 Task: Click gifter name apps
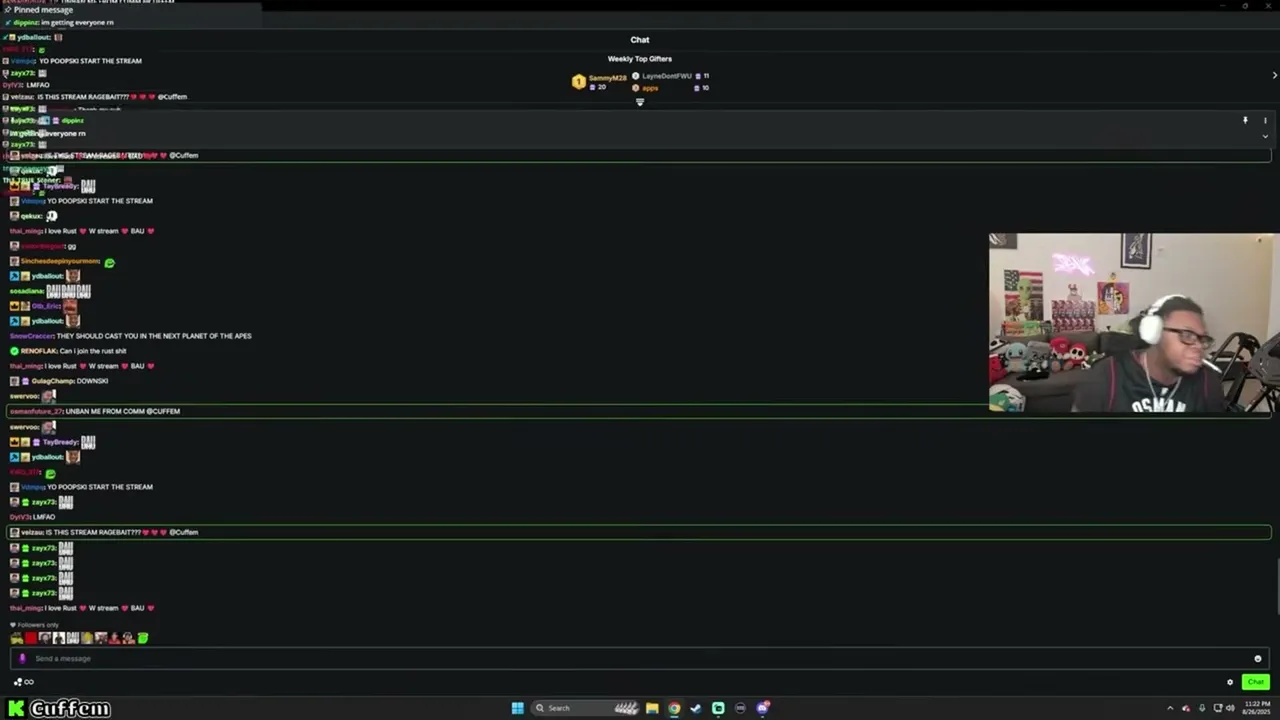pos(650,88)
